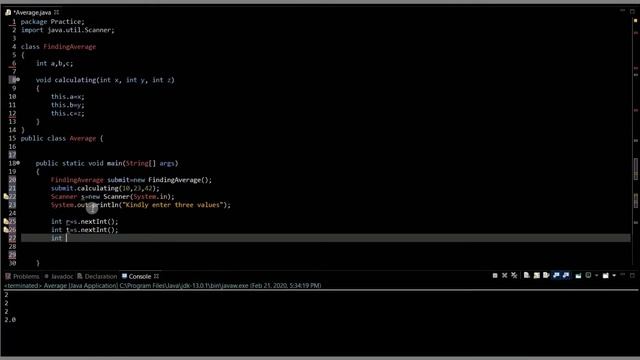Click the terminated Average Java Application status line
The image size is (640, 360).
click(162, 285)
